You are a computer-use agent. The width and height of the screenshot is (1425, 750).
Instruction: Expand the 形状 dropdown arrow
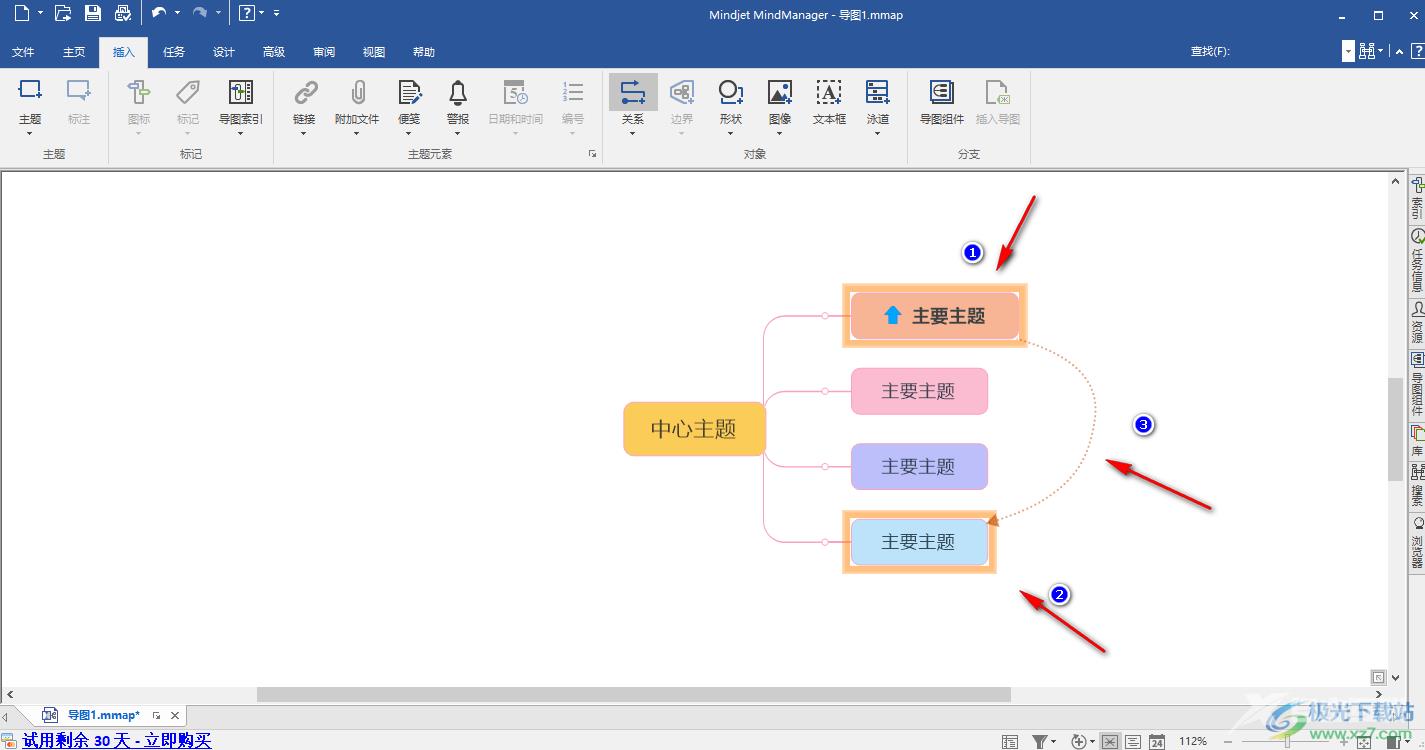pyautogui.click(x=731, y=133)
